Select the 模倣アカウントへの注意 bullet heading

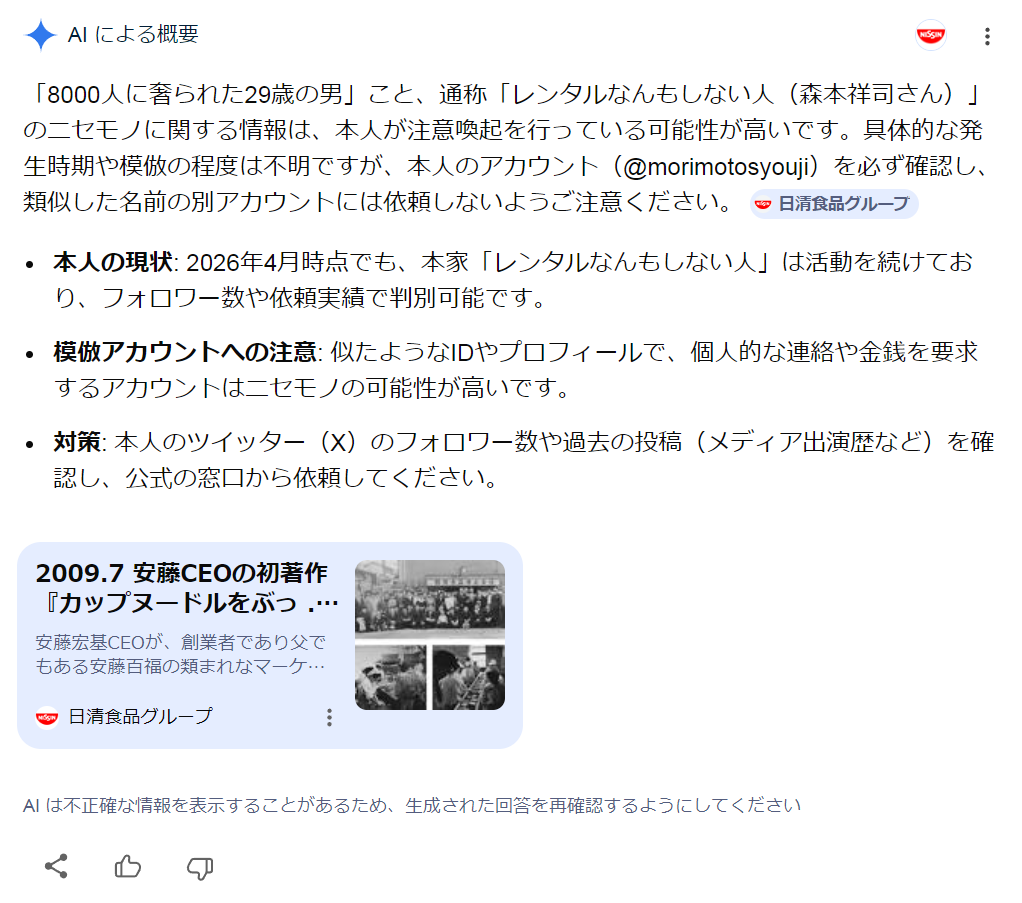[185, 352]
